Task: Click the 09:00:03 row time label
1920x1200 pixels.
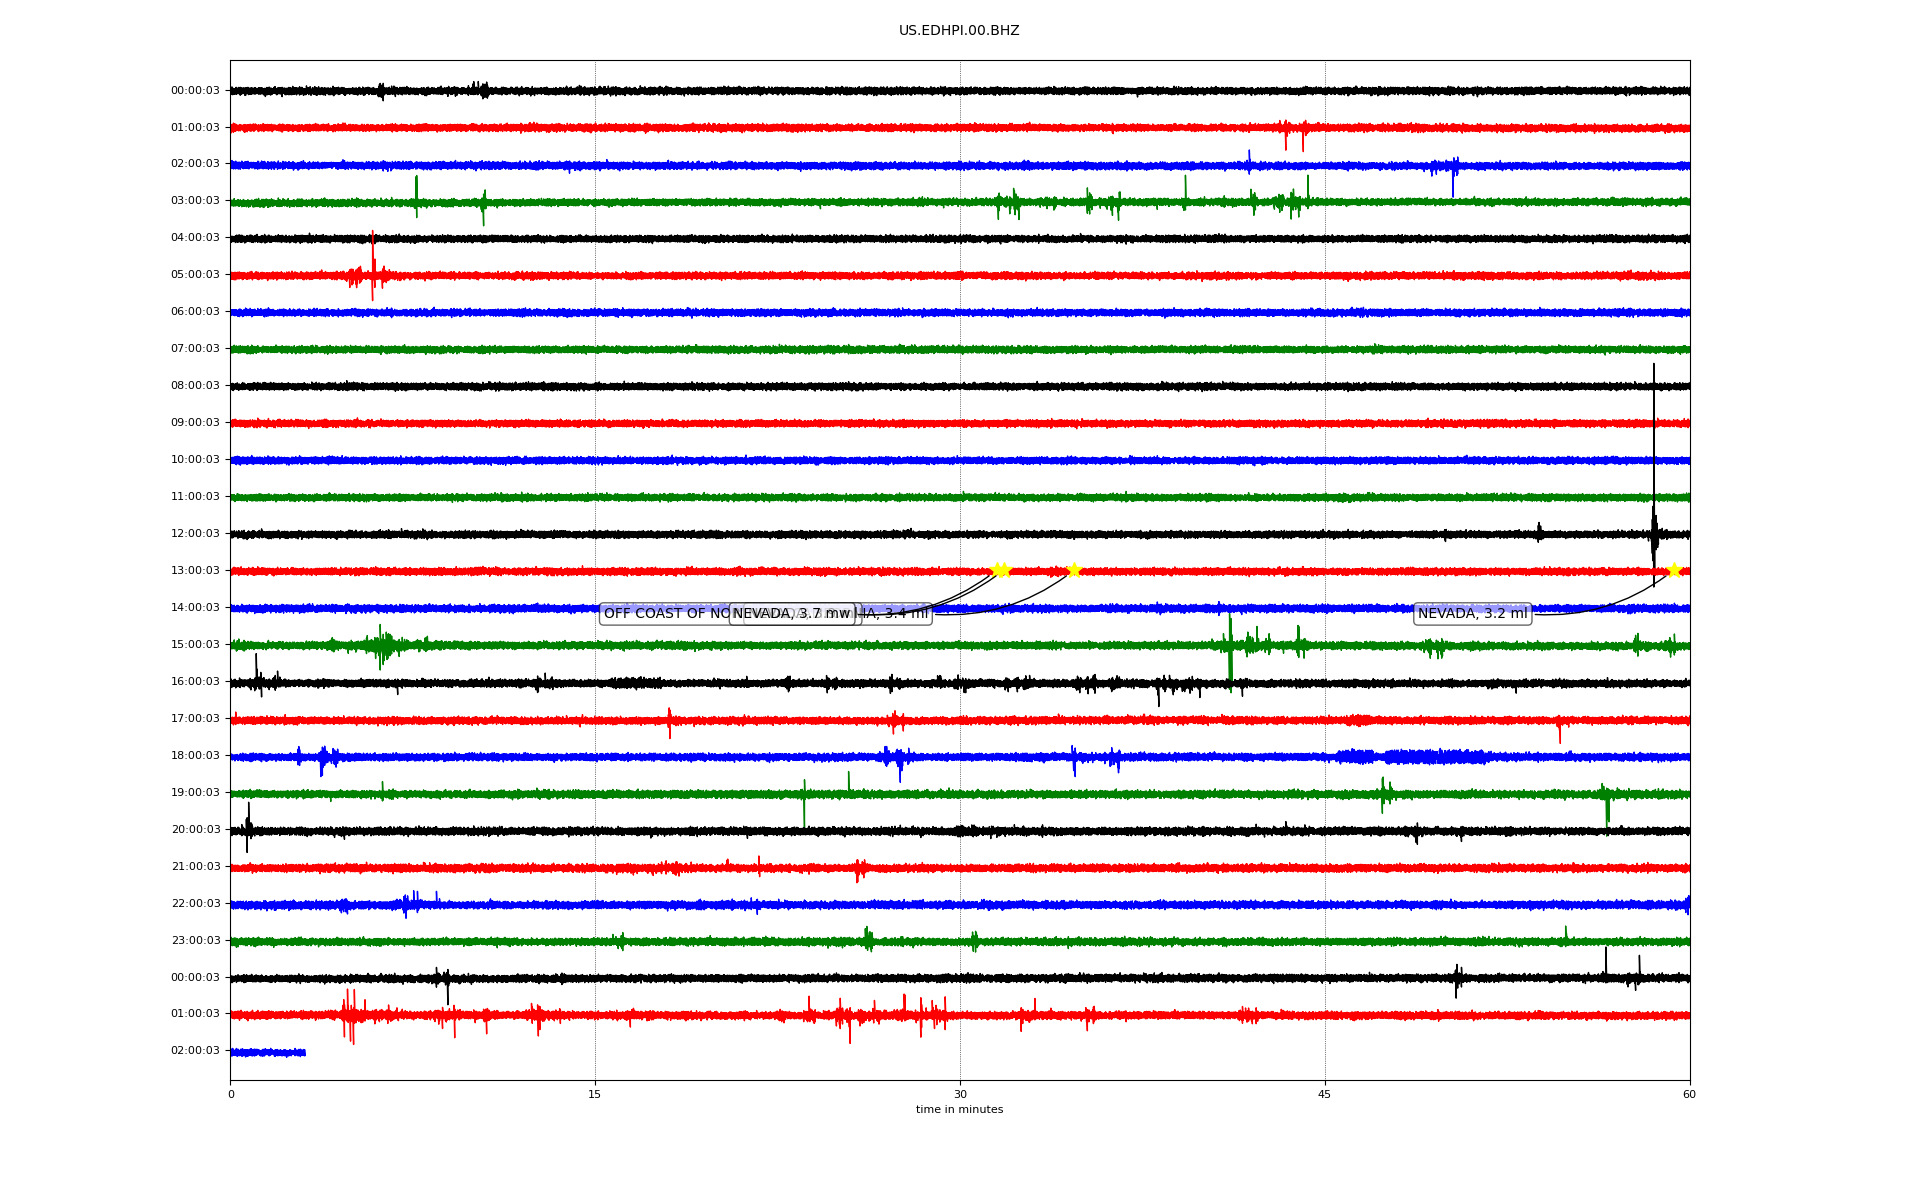Action: pos(195,423)
